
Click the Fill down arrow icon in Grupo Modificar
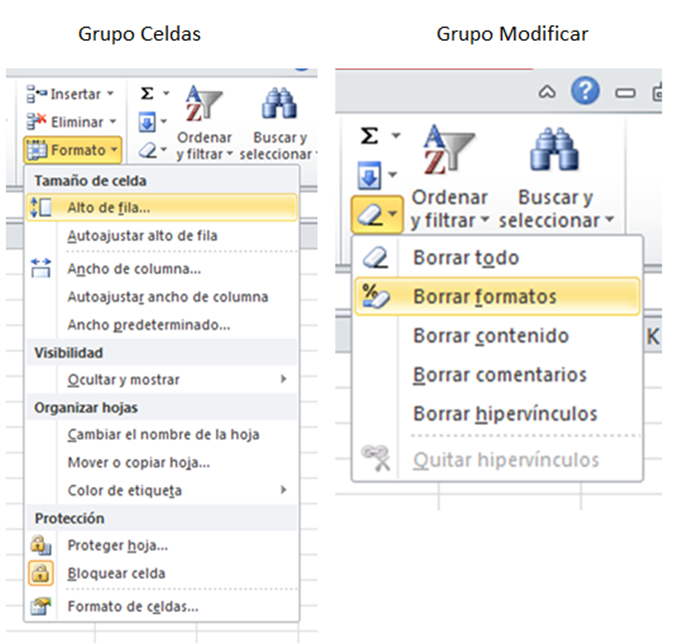367,177
